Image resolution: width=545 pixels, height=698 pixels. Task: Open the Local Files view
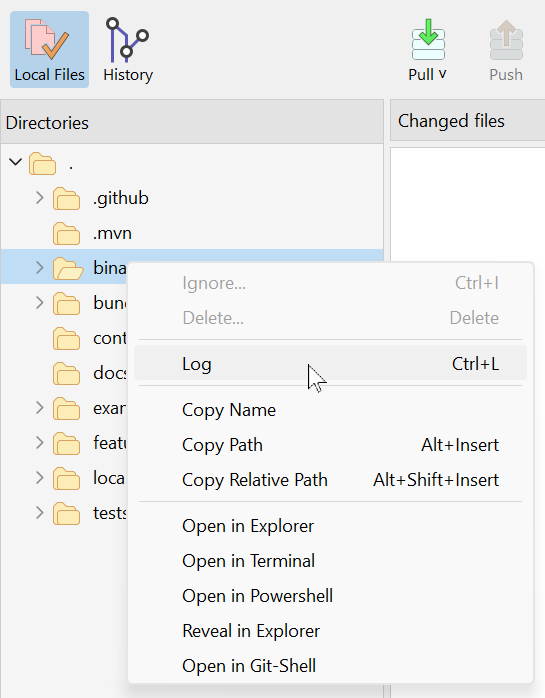[x=49, y=49]
